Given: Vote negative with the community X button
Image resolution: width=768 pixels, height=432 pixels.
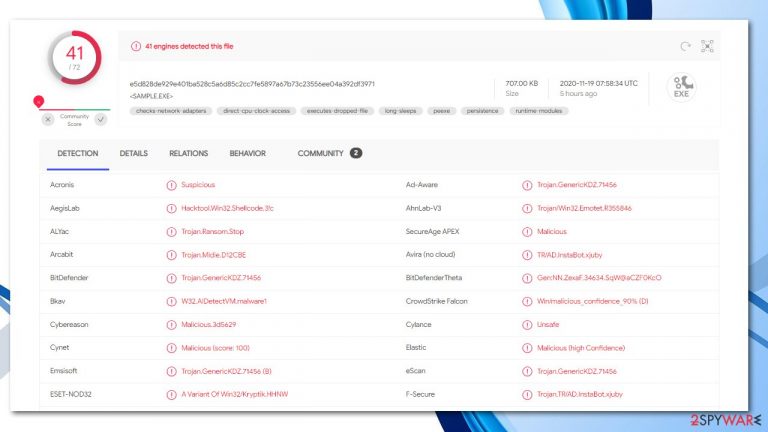Looking at the screenshot, I should coord(48,120).
